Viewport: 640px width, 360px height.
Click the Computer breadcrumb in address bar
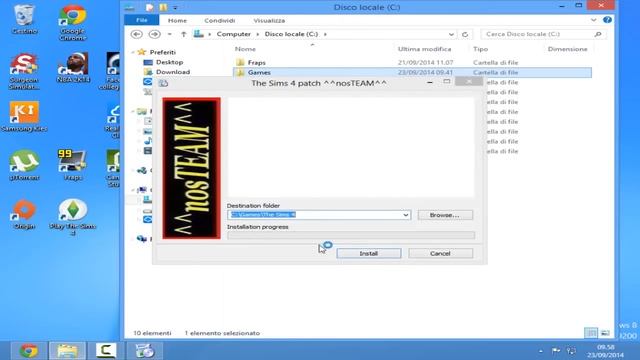click(x=233, y=34)
